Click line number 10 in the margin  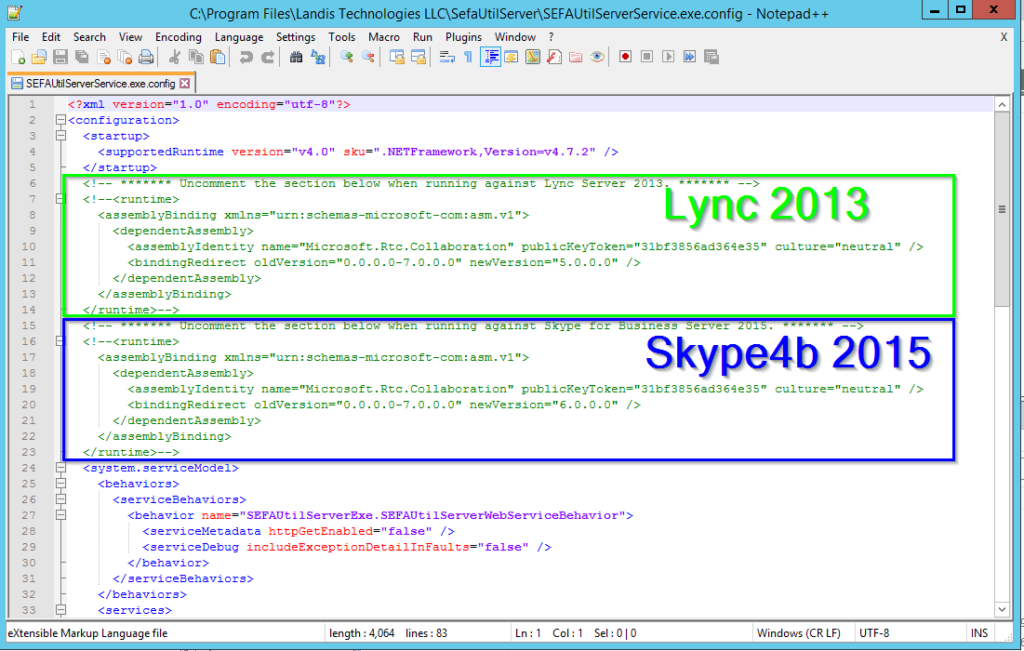29,247
